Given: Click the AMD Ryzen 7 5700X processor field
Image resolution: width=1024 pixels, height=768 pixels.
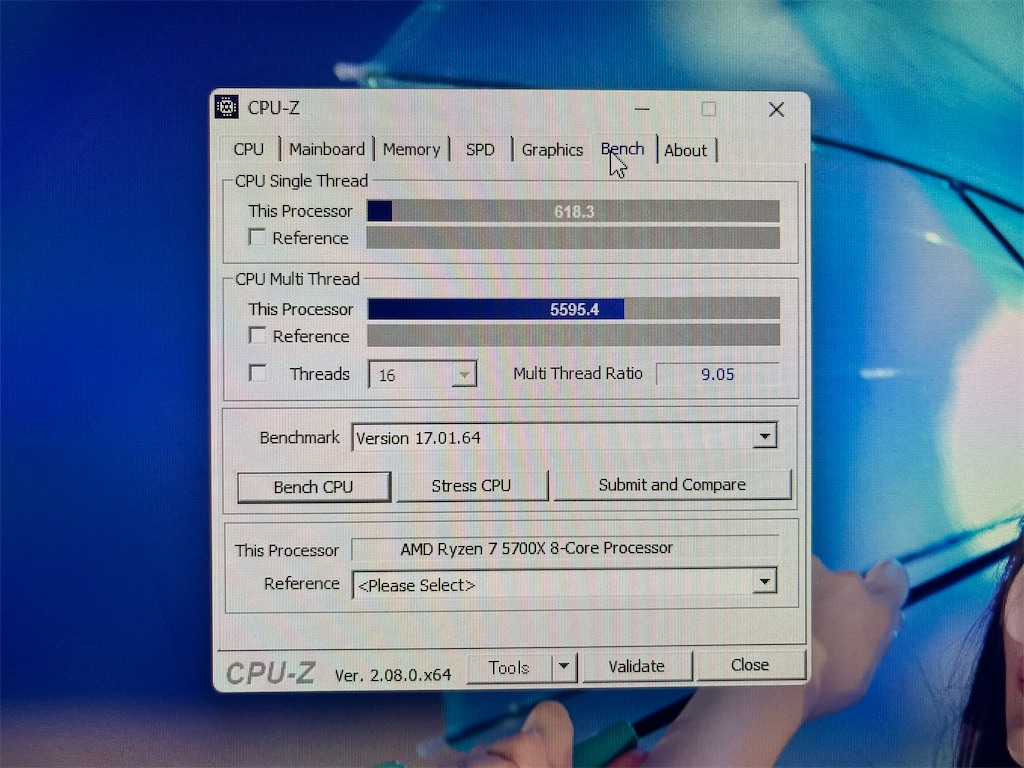Looking at the screenshot, I should click(x=566, y=549).
